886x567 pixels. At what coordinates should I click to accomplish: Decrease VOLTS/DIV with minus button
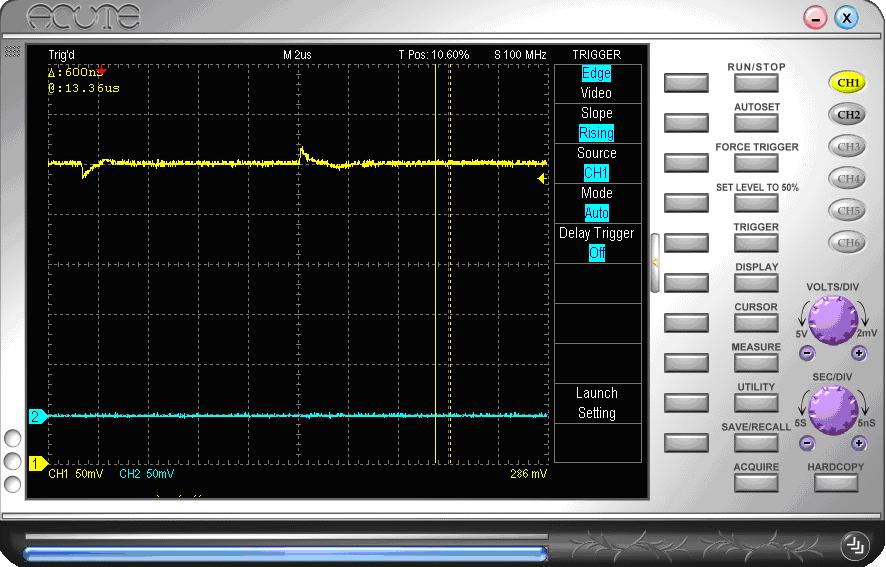(x=807, y=354)
